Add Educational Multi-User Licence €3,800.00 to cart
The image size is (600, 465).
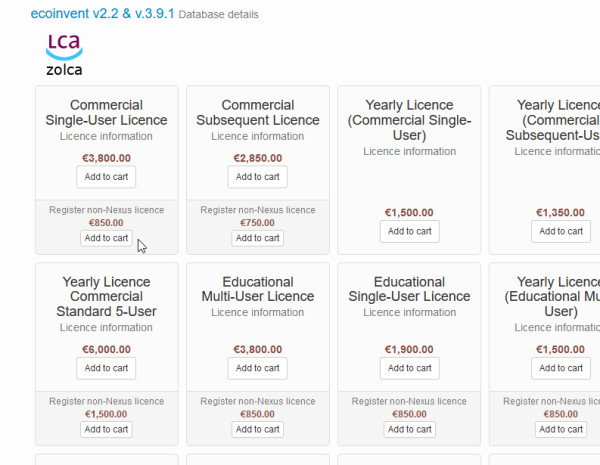point(258,368)
